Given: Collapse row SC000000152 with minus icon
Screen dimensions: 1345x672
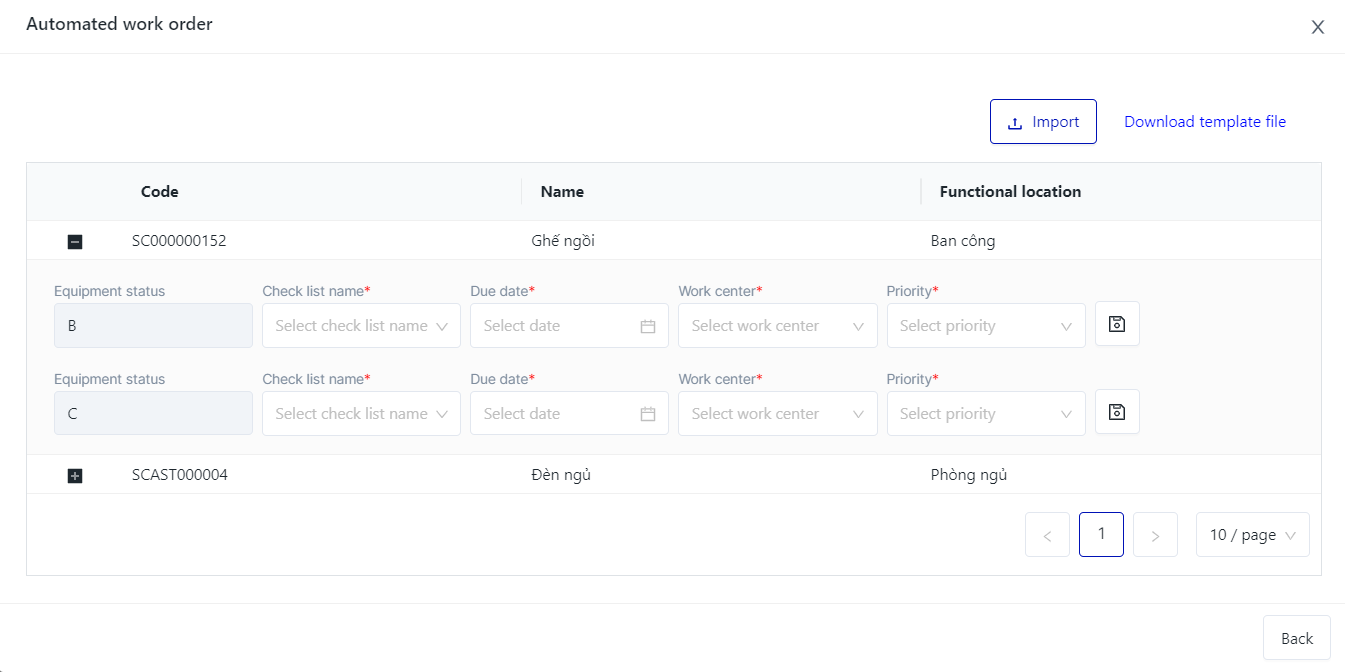Looking at the screenshot, I should [74, 241].
